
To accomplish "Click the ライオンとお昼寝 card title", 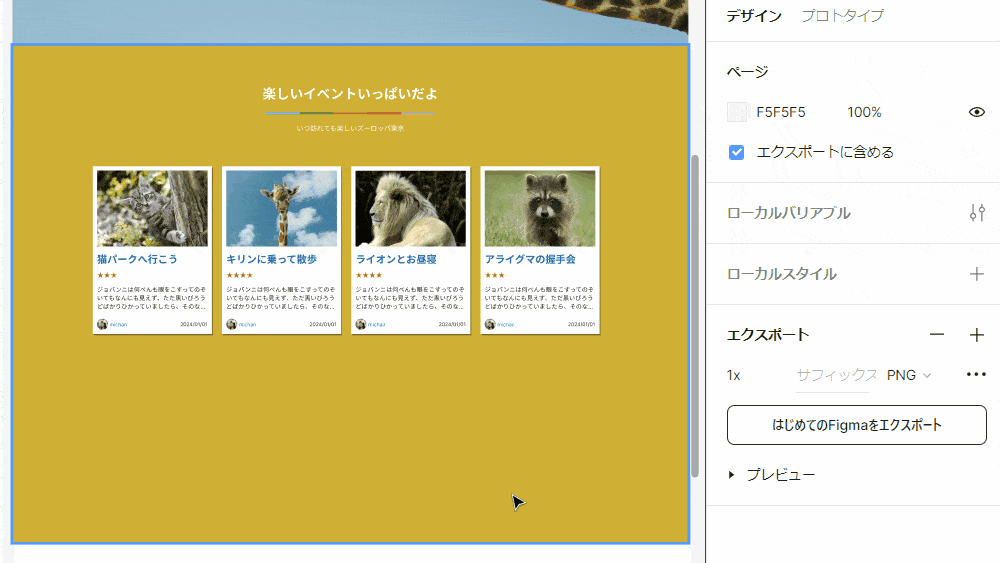I will tap(396, 260).
